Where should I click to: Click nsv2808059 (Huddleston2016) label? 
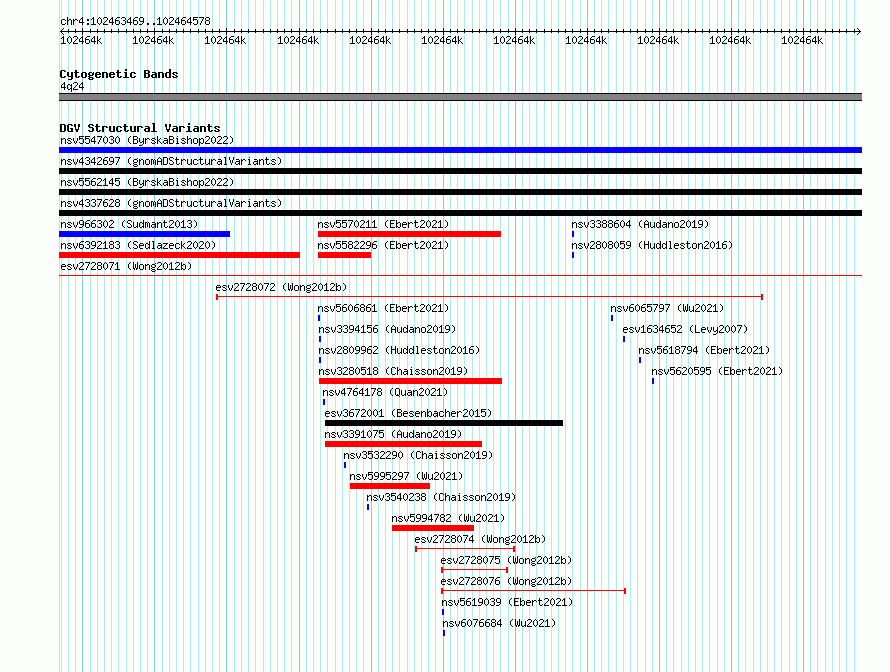point(652,245)
